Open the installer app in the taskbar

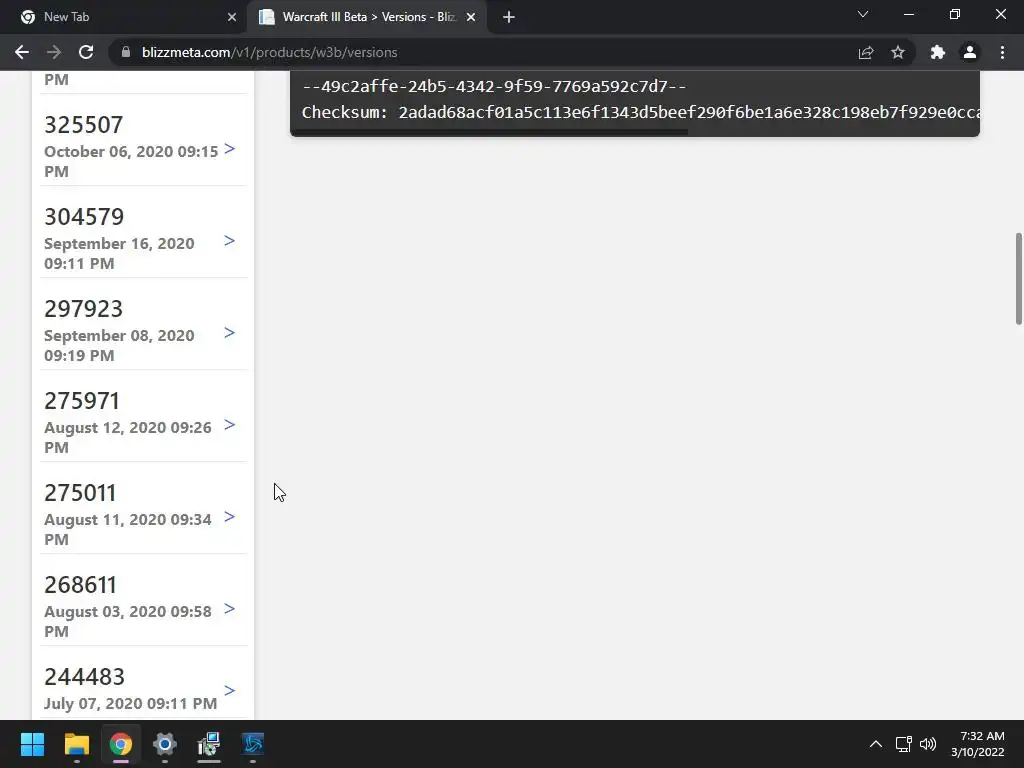click(x=209, y=744)
